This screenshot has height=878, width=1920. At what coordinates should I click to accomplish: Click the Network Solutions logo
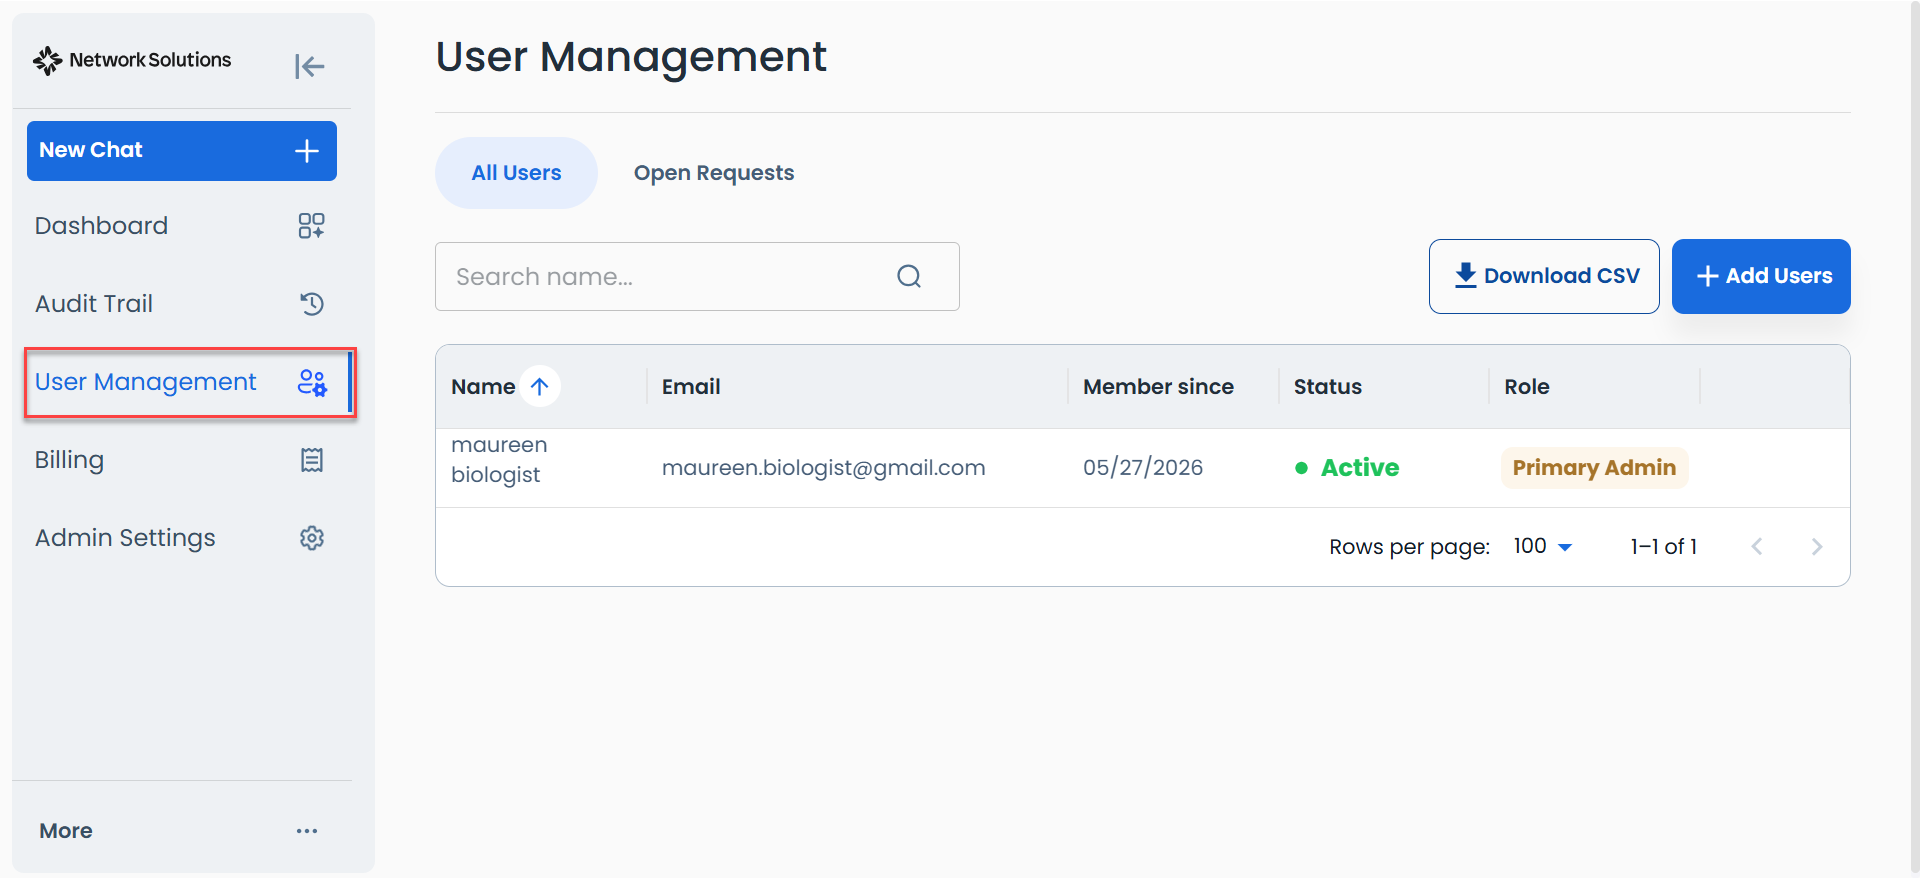132,61
